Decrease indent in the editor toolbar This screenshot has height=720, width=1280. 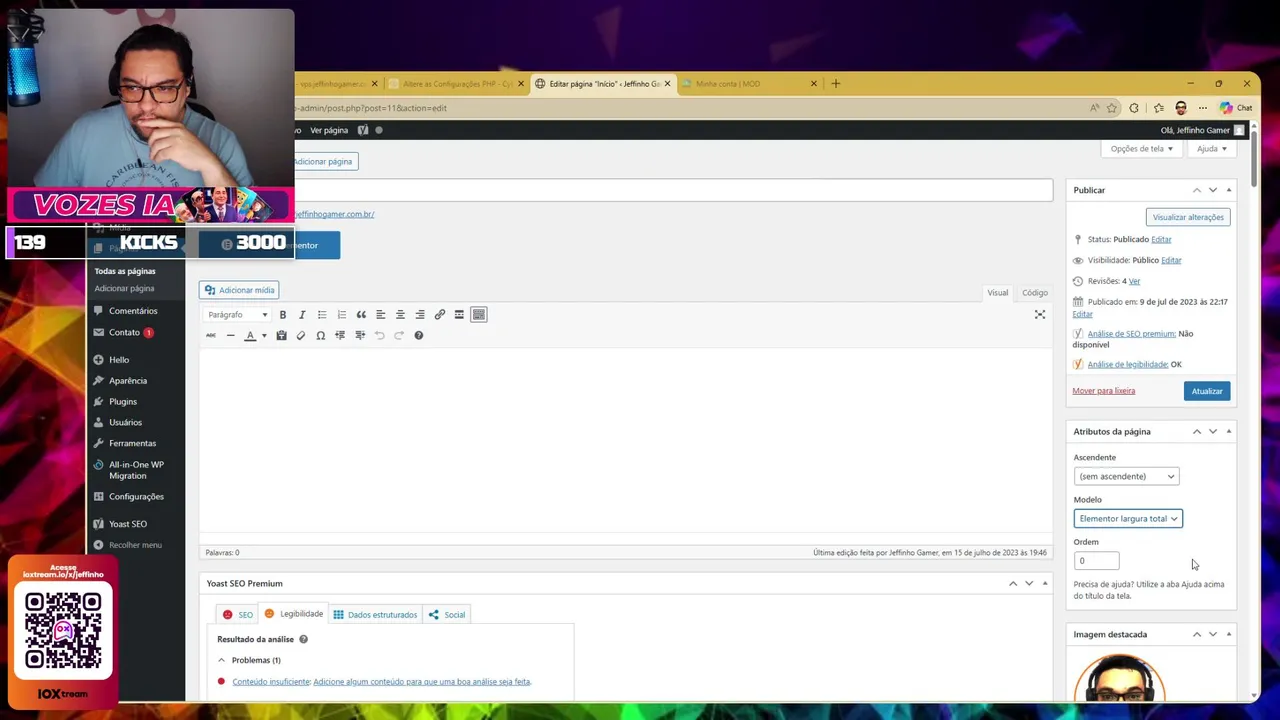(340, 335)
